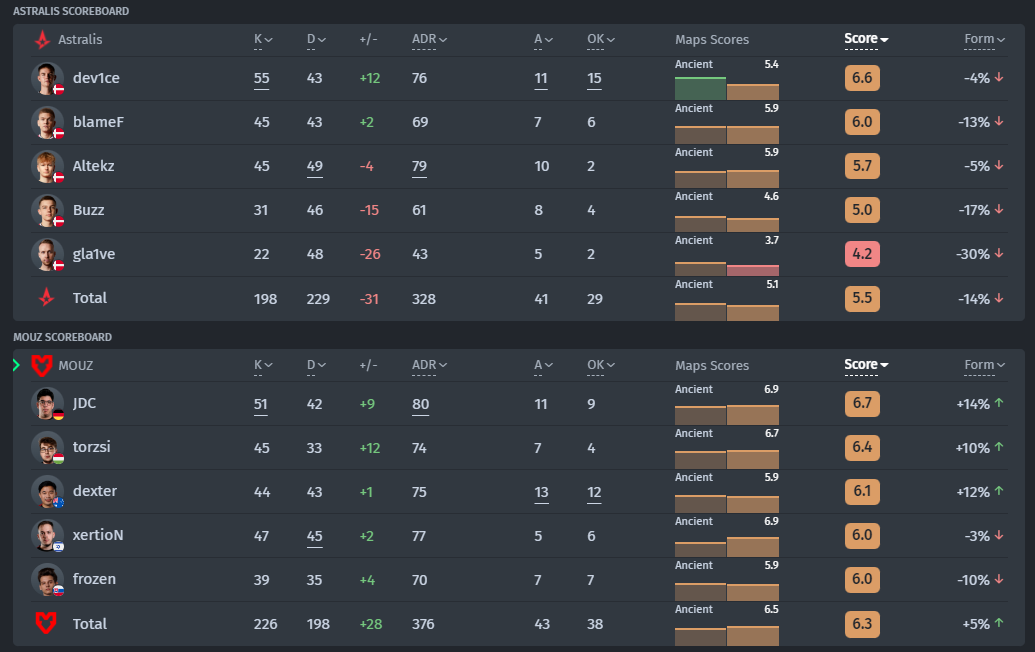Click the red down arrow in frozen's form
1035x652 pixels.
click(999, 579)
